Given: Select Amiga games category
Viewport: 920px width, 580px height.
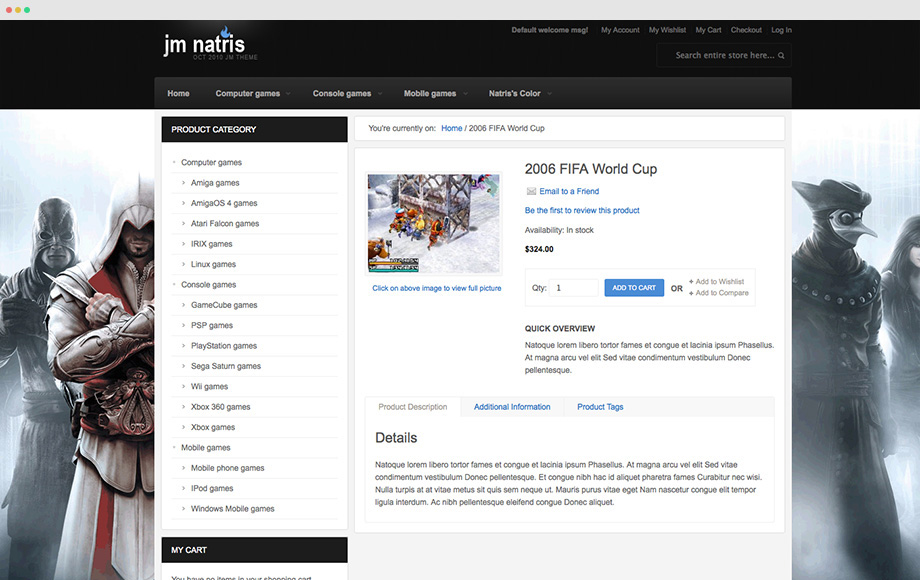Looking at the screenshot, I should tap(215, 183).
